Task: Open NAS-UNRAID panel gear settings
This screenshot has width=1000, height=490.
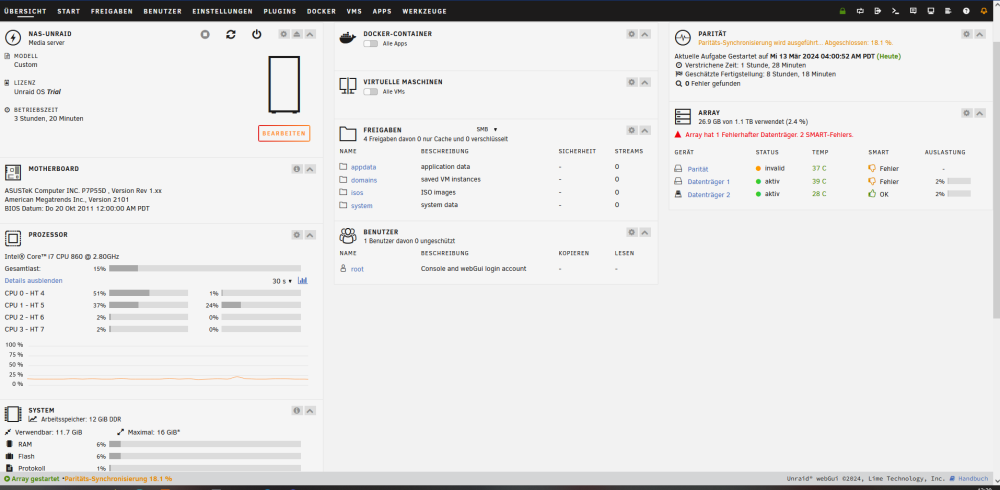Action: (x=284, y=34)
